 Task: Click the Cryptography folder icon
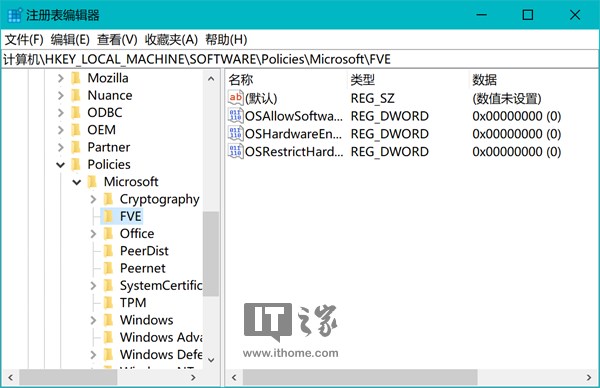point(109,199)
